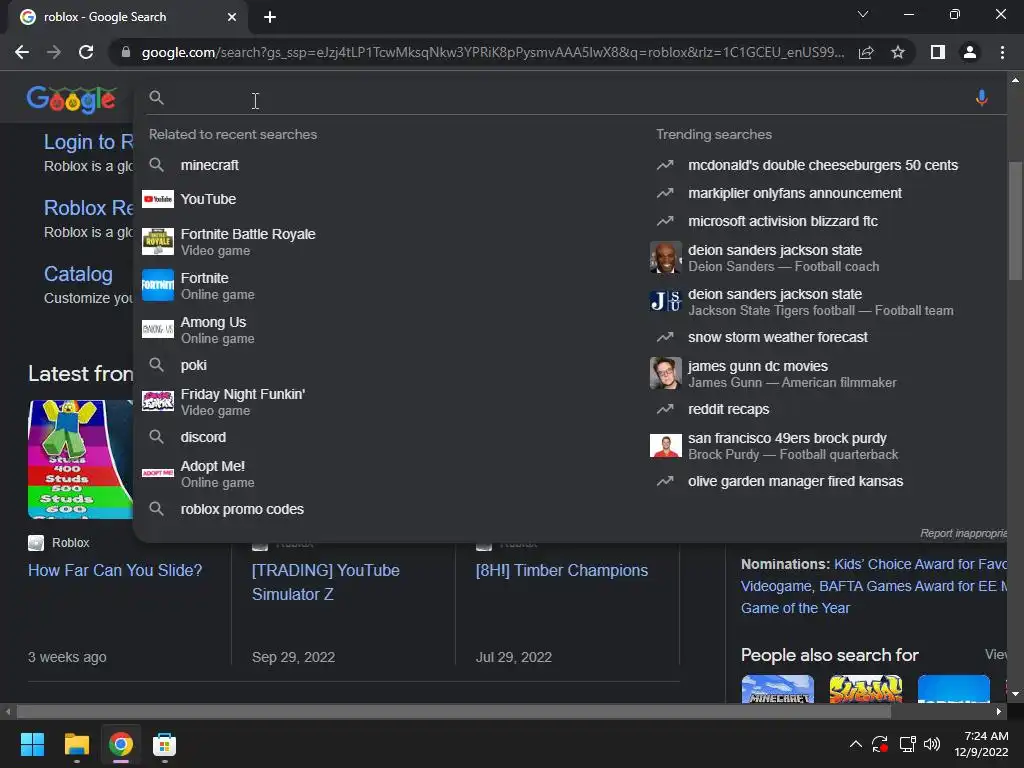Click the taskbar volume speaker icon
The height and width of the screenshot is (768, 1024).
932,744
